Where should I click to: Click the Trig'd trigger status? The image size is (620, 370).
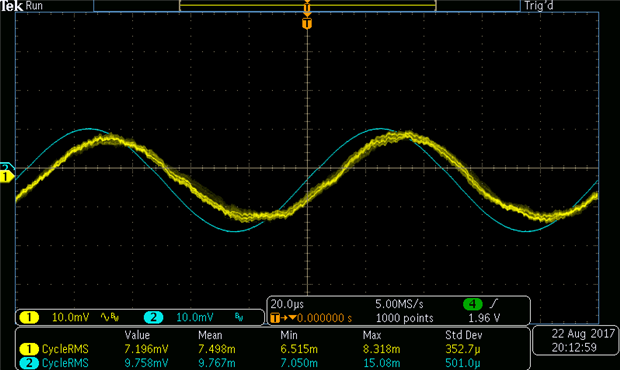[538, 6]
